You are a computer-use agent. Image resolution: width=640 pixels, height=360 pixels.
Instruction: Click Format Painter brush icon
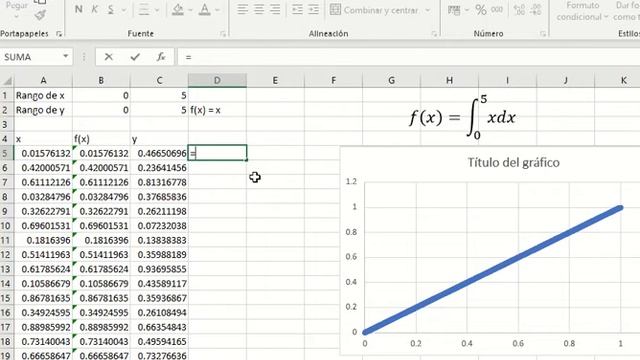tap(40, 16)
